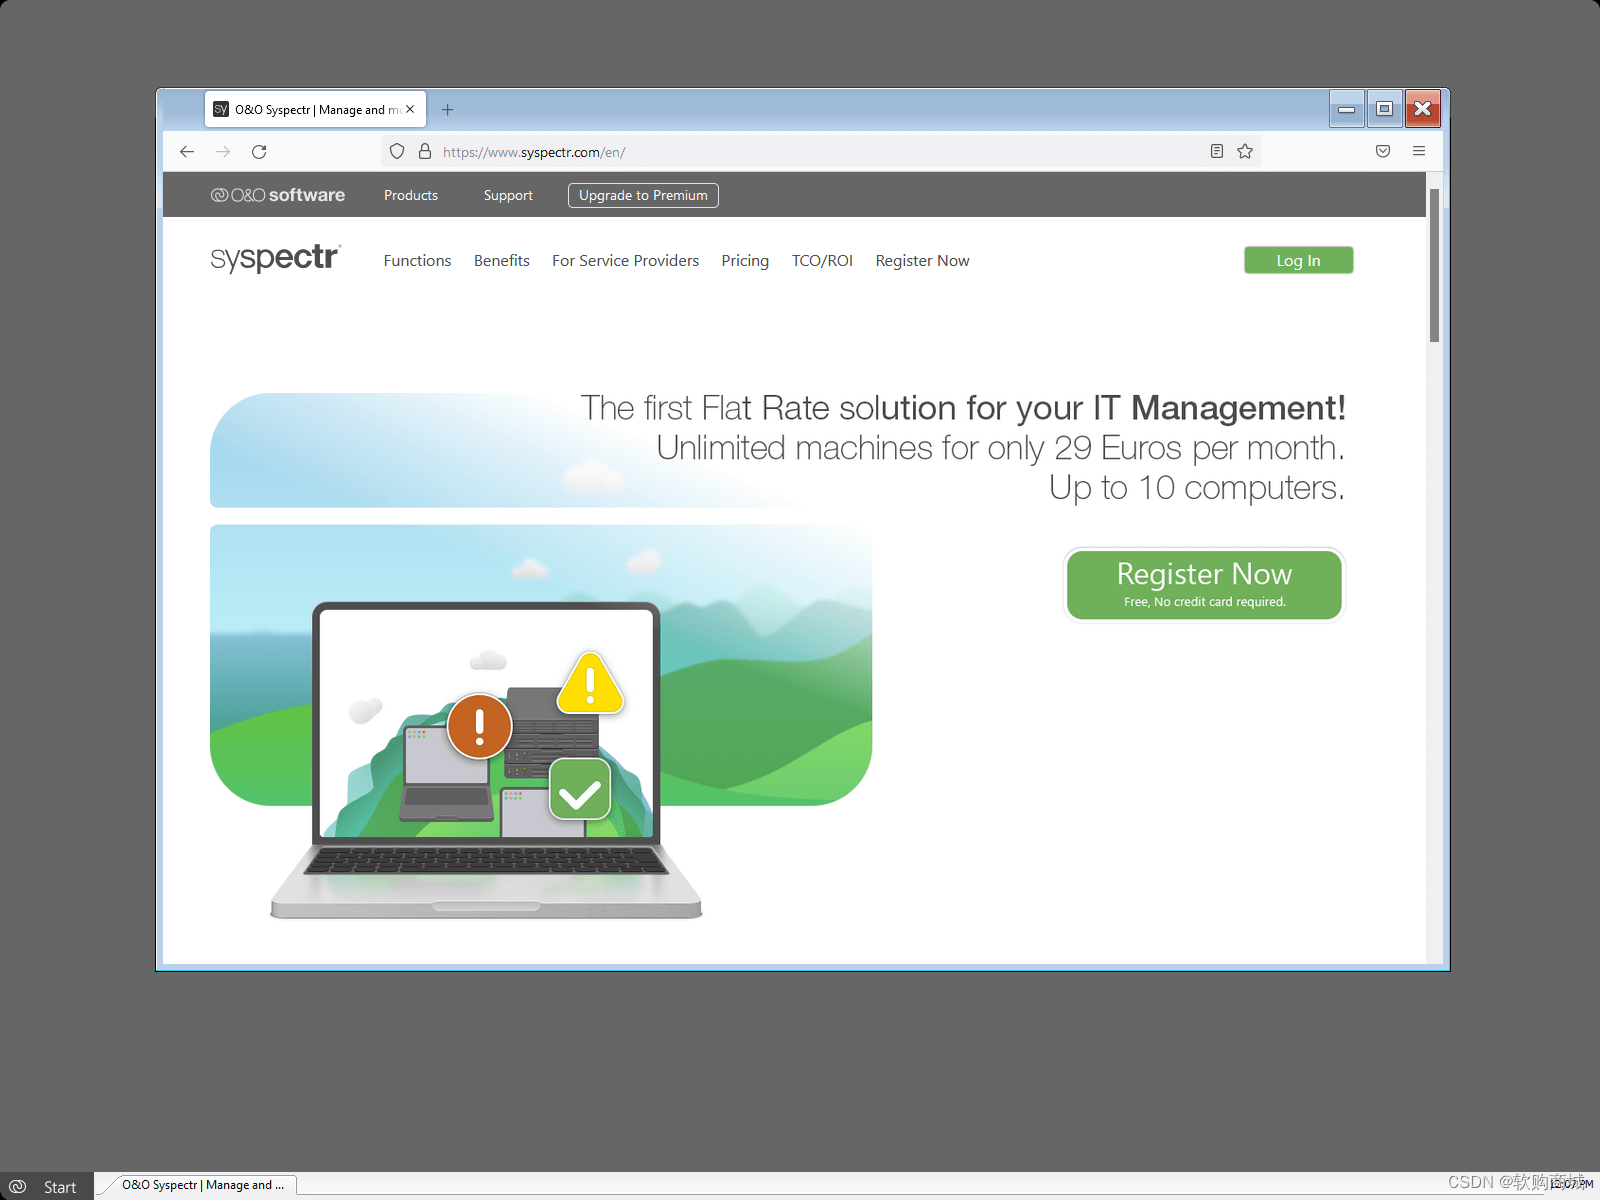This screenshot has width=1600, height=1200.
Task: Go to For Service Providers page
Action: pos(625,260)
